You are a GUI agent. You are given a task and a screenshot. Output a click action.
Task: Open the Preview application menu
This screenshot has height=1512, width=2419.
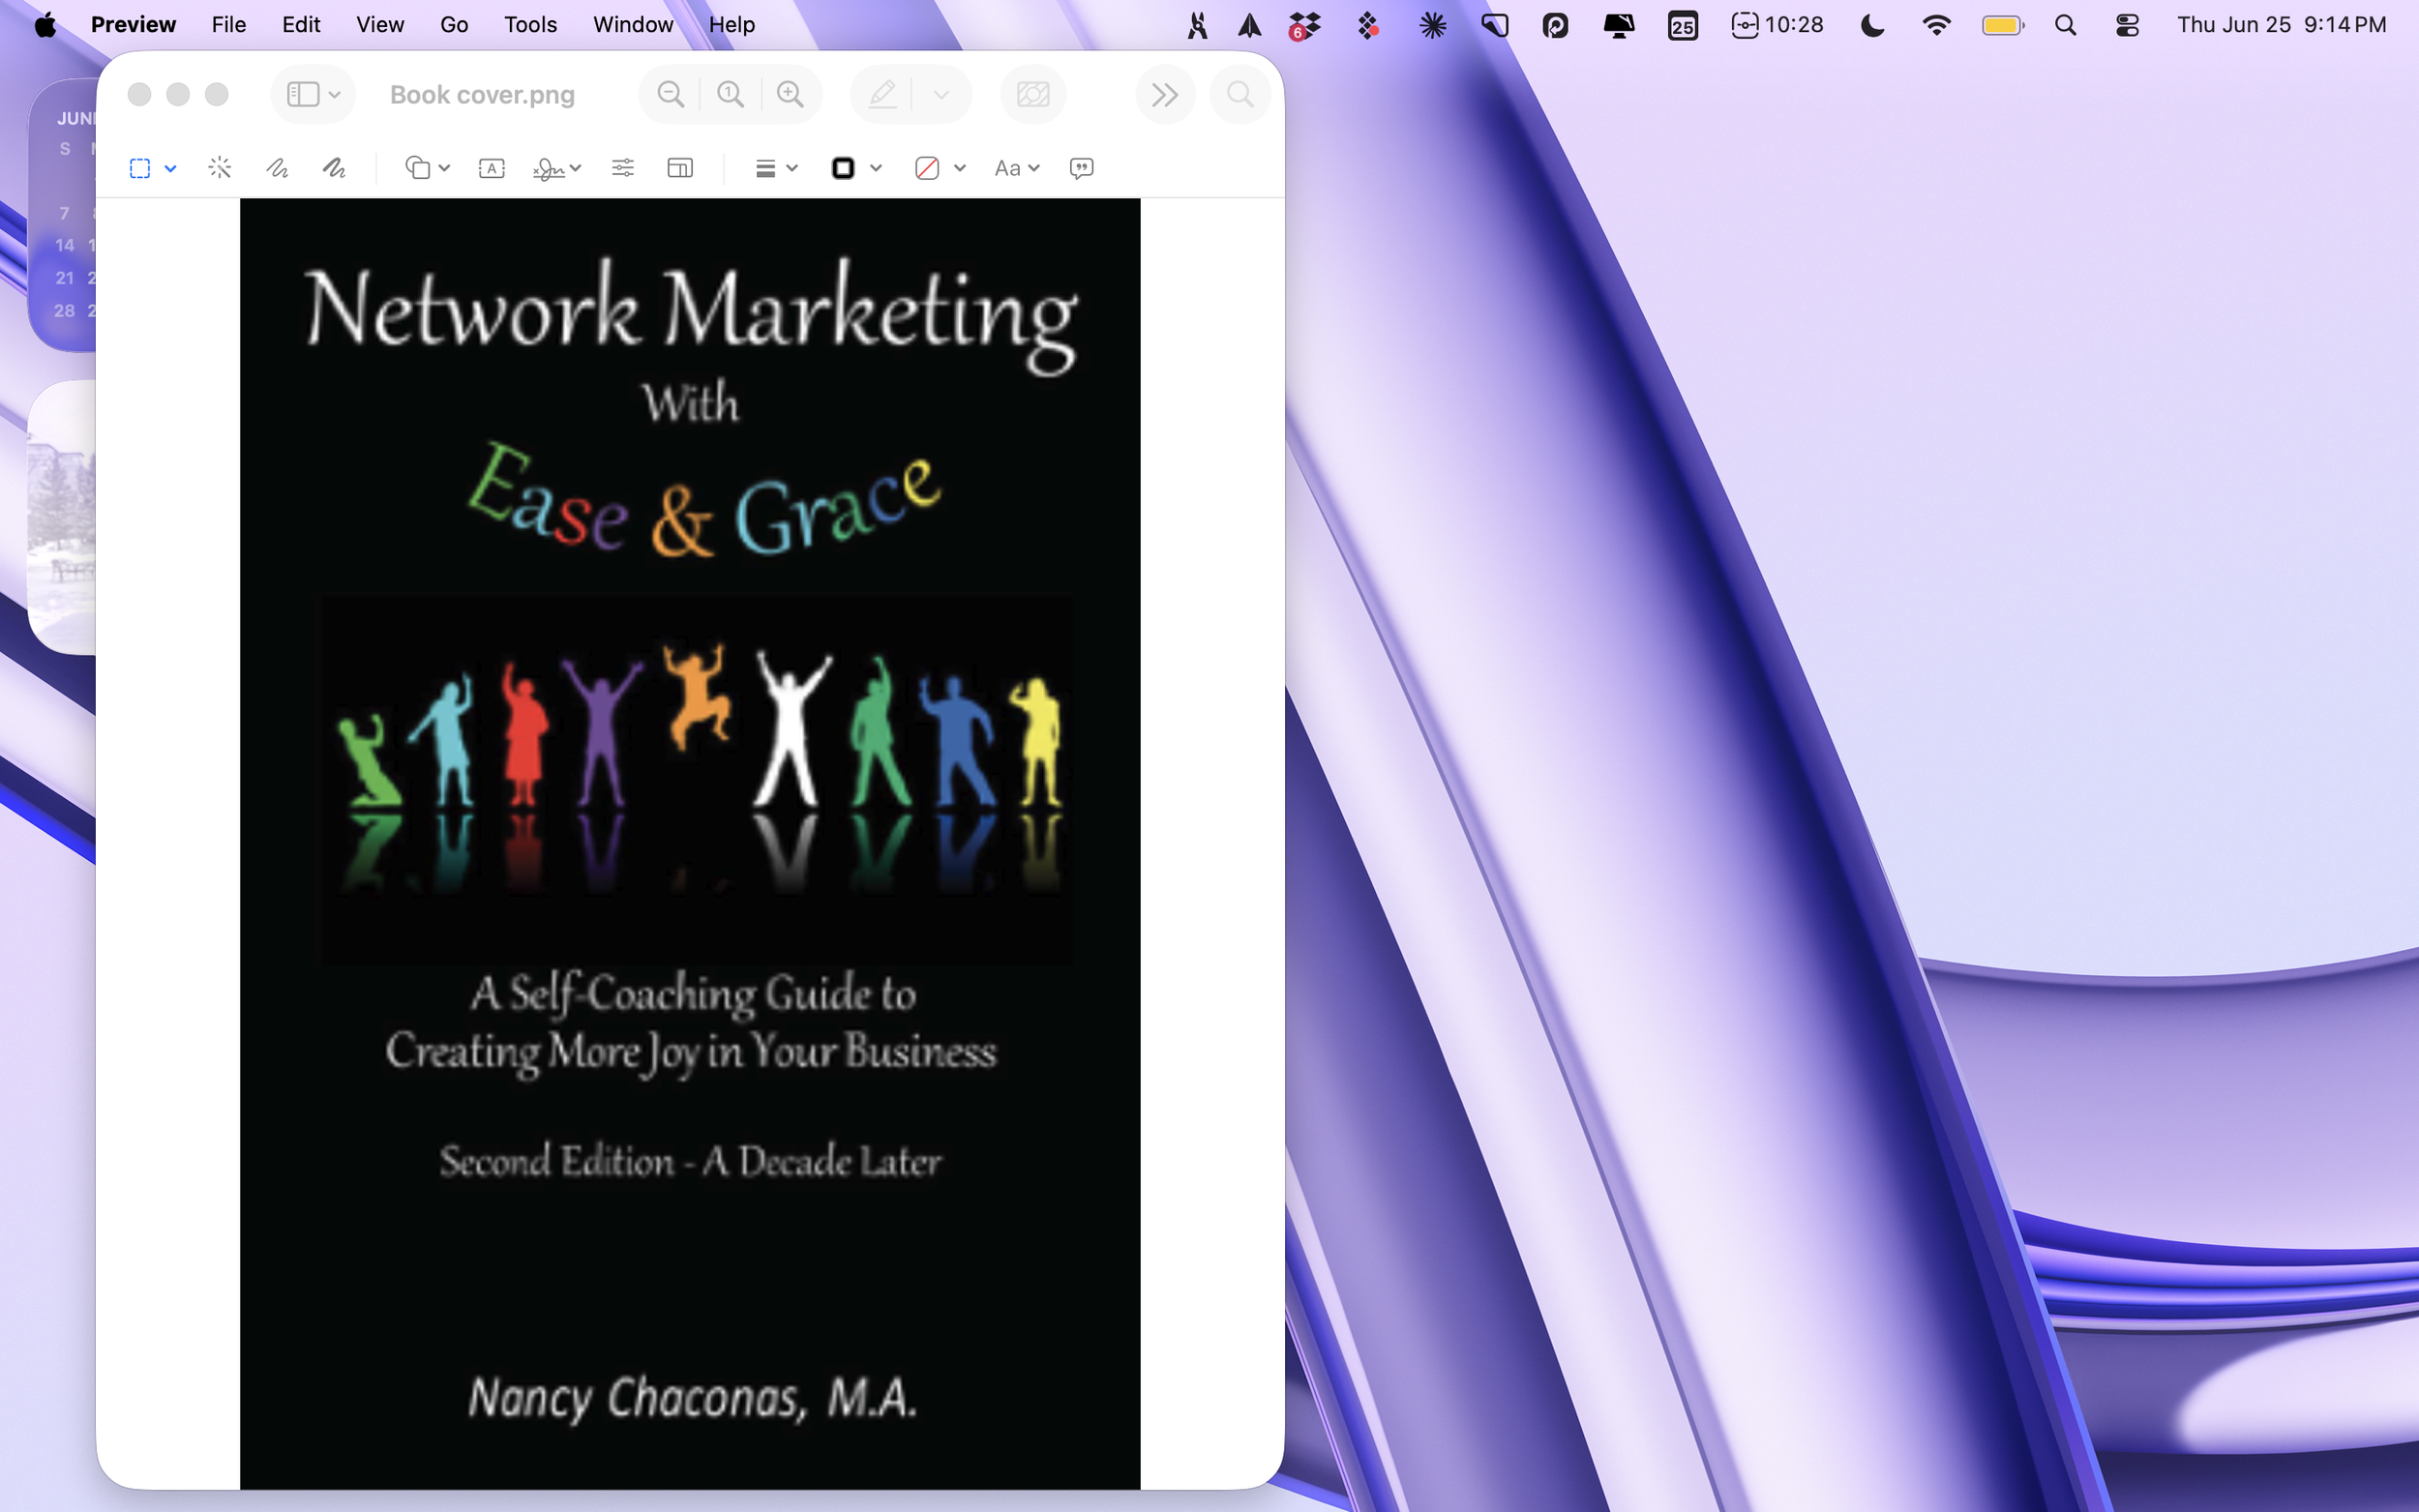133,24
